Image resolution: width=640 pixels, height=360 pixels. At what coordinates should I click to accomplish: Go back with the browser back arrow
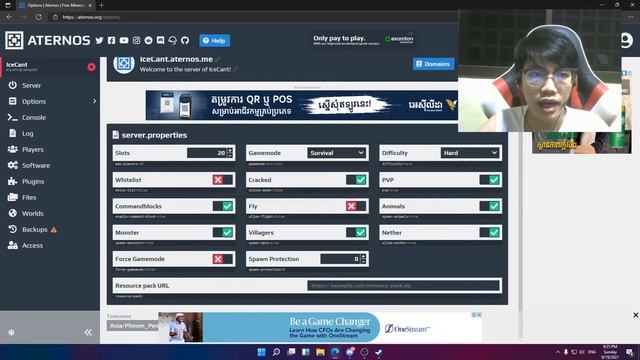(x=9, y=17)
